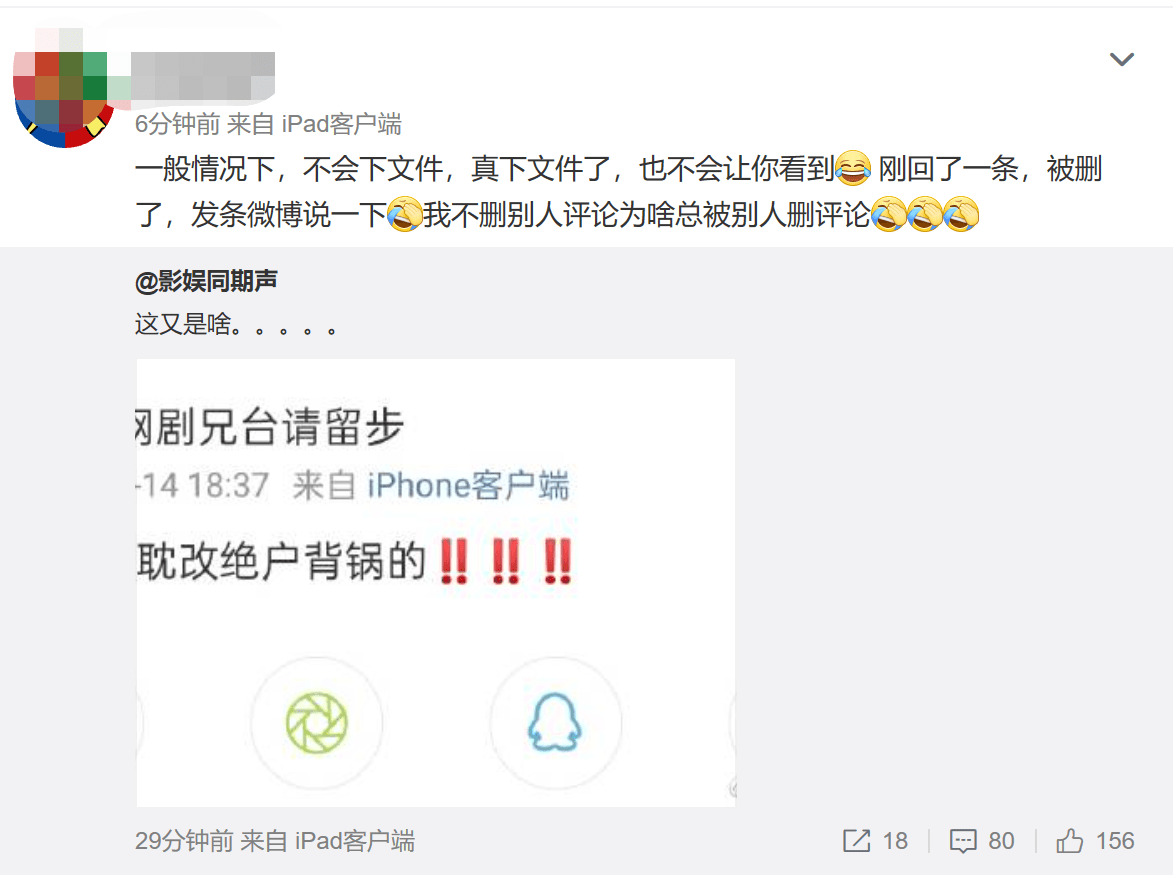Screen dimensions: 1173x887
Task: Open the comment bubble icon
Action: (963, 841)
